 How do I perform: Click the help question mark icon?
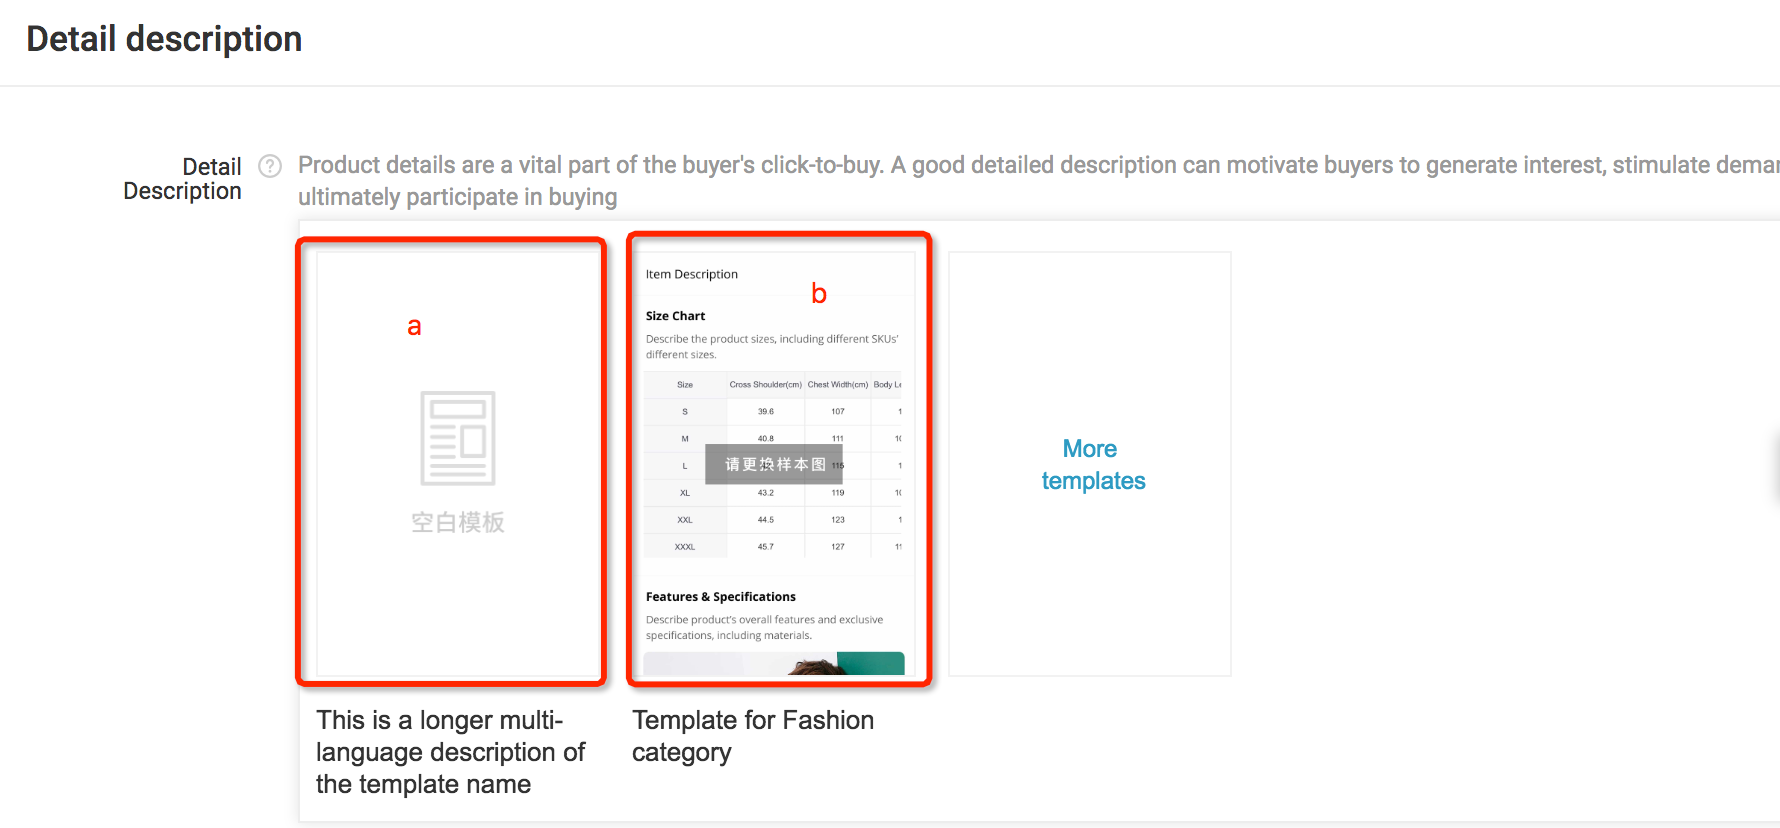coord(270,166)
